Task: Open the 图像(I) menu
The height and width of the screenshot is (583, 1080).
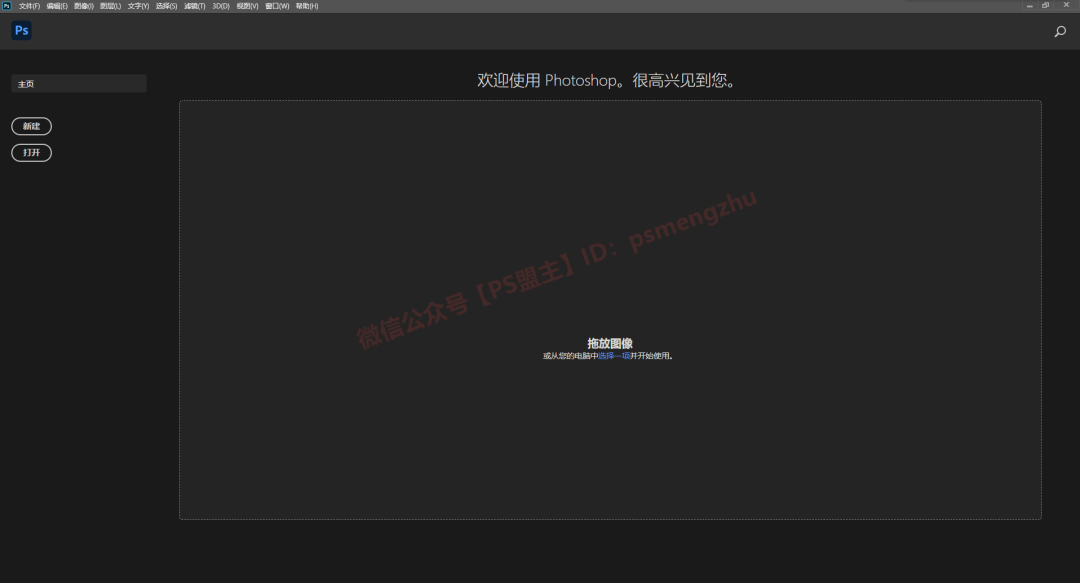Action: (x=84, y=6)
